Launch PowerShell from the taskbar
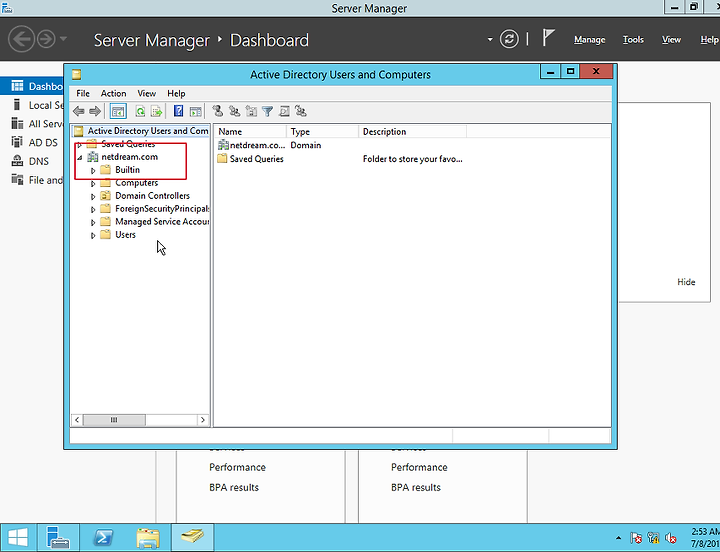720x552 pixels. point(103,537)
